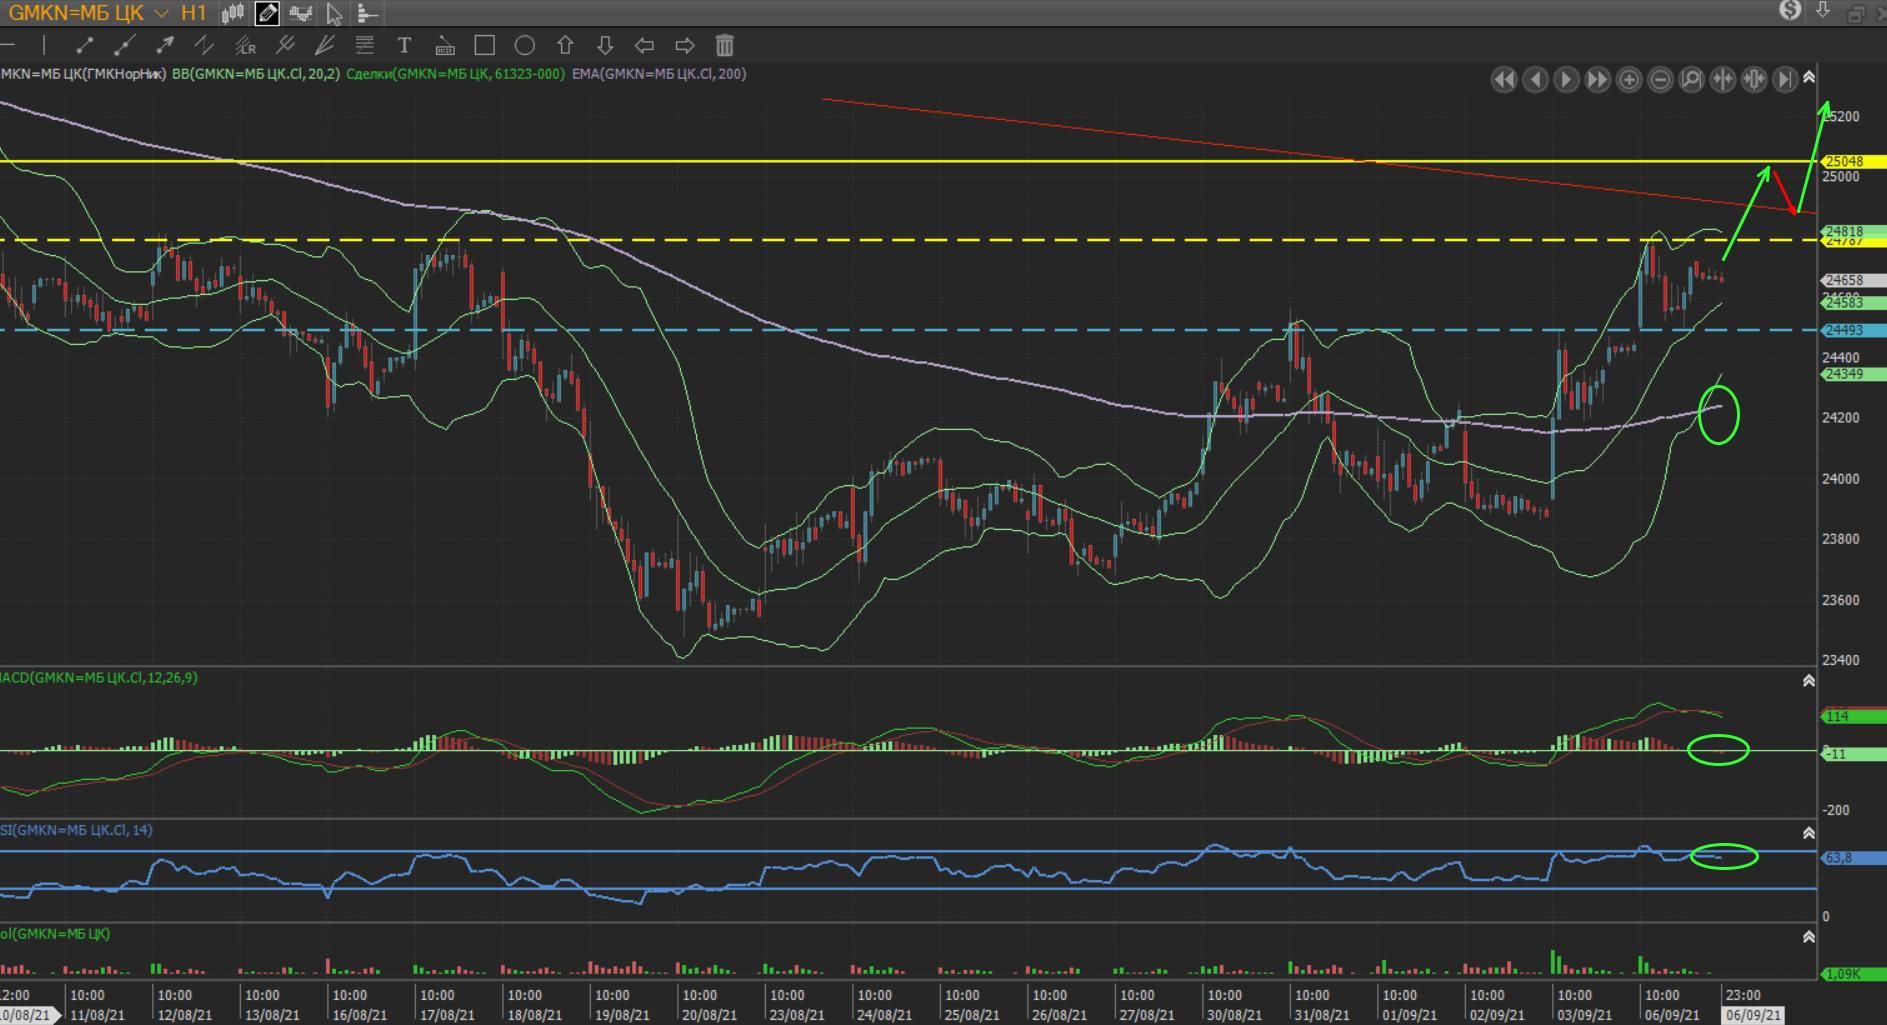
Task: Insert a right arrow marker
Action: point(685,45)
